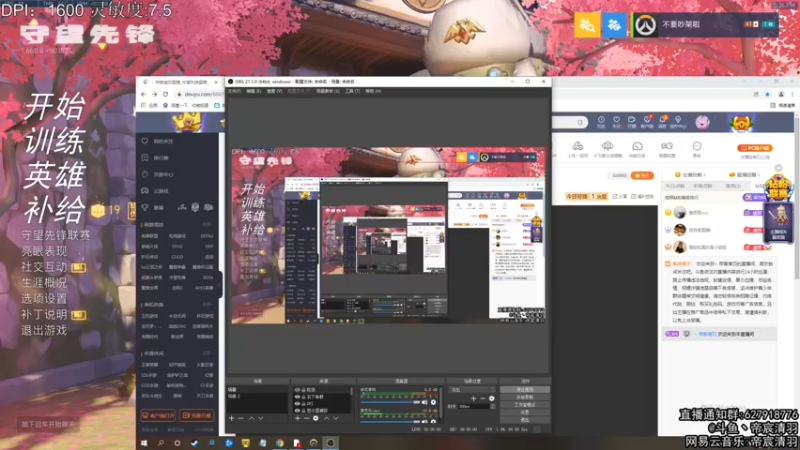The height and width of the screenshot is (450, 800).
Task: Open source properties gear in OBS sources panel
Action: click(x=316, y=418)
